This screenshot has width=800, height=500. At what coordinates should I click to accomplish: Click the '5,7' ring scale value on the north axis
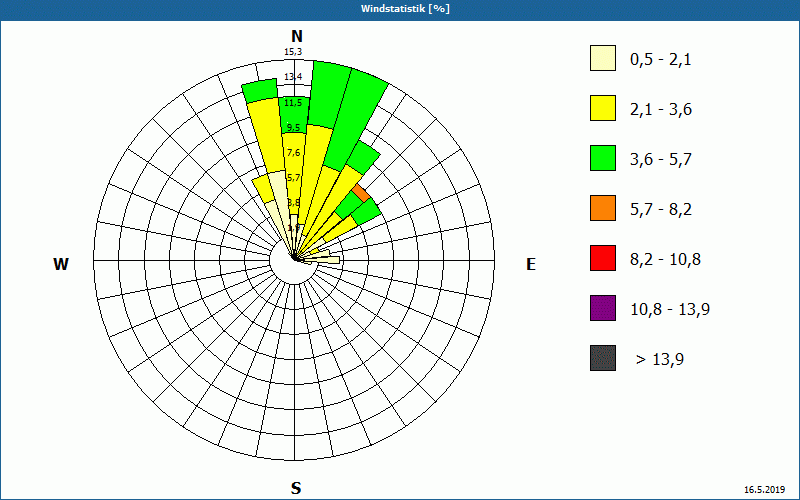(x=293, y=178)
